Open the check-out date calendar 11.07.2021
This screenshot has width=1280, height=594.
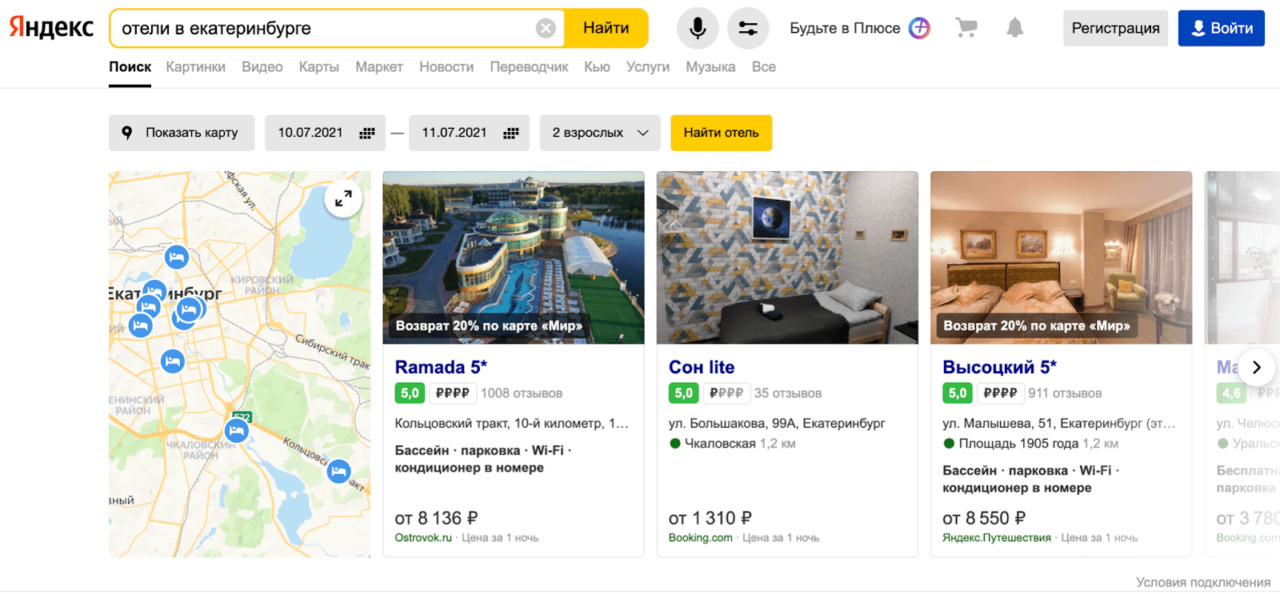tap(469, 133)
